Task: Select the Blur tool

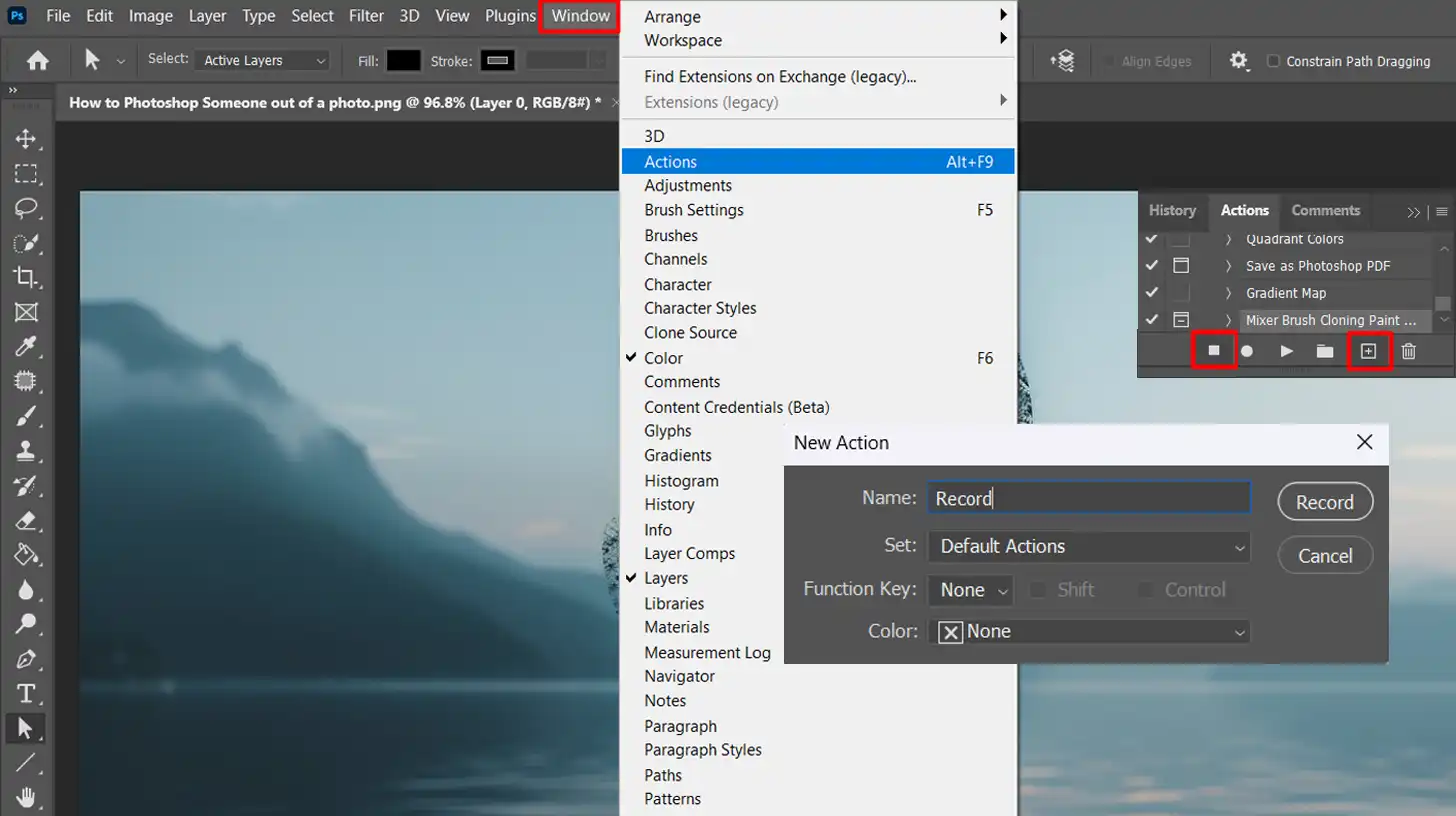Action: click(26, 590)
